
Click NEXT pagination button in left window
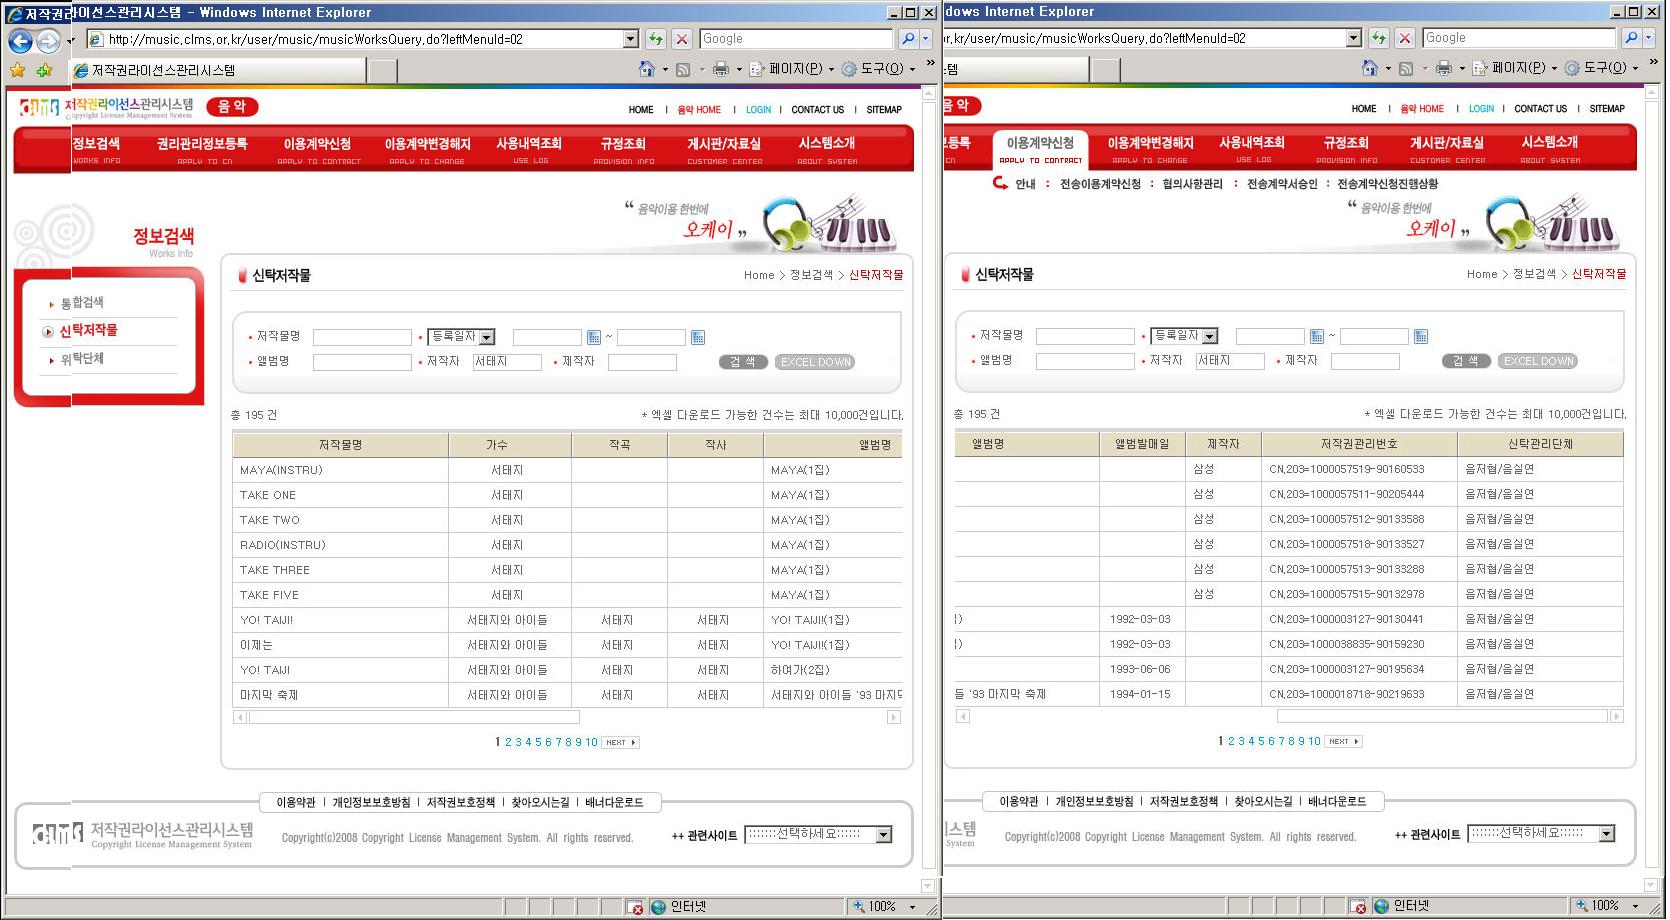[x=621, y=743]
